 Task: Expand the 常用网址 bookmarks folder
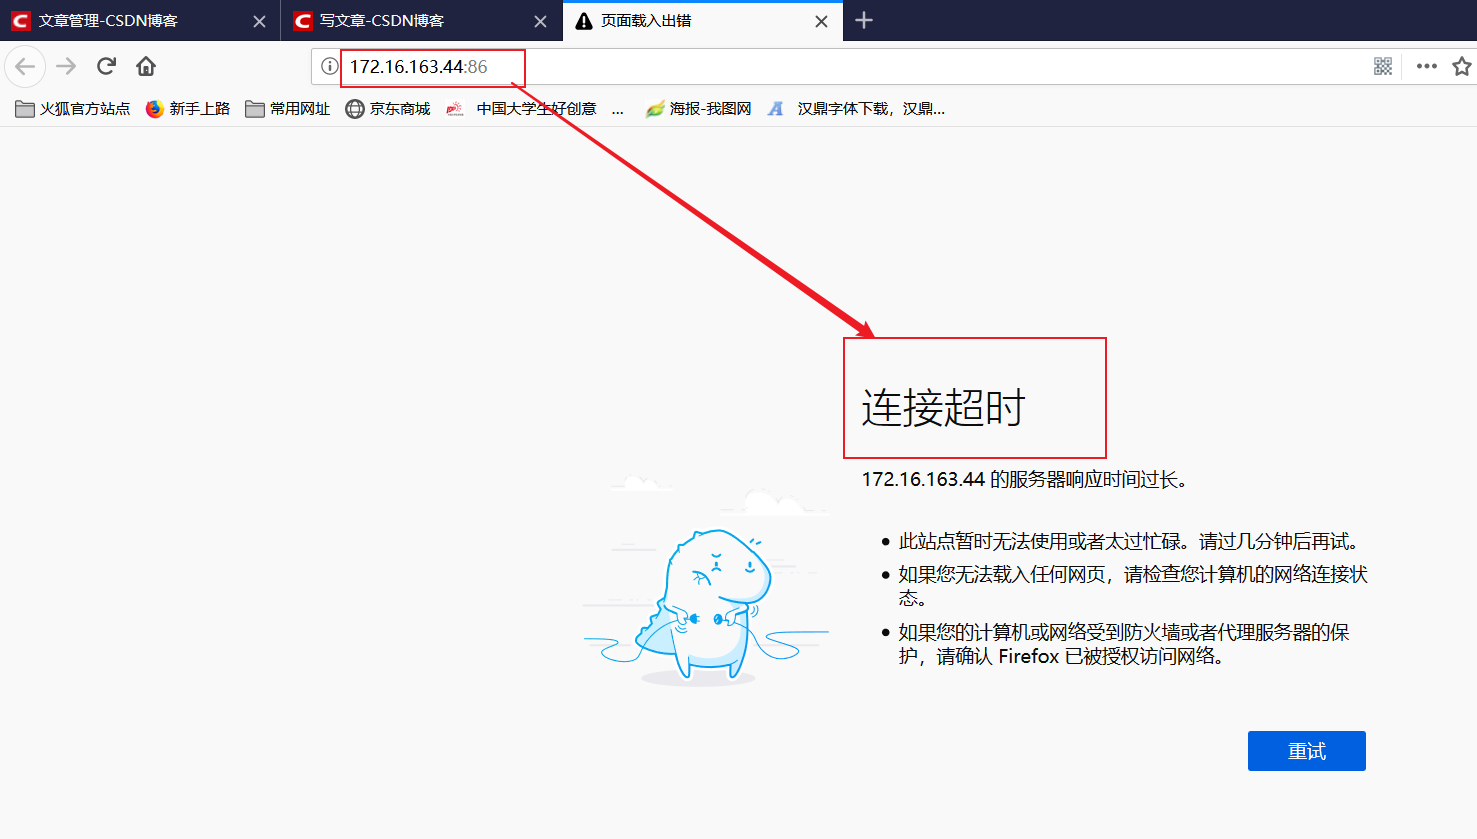(287, 108)
